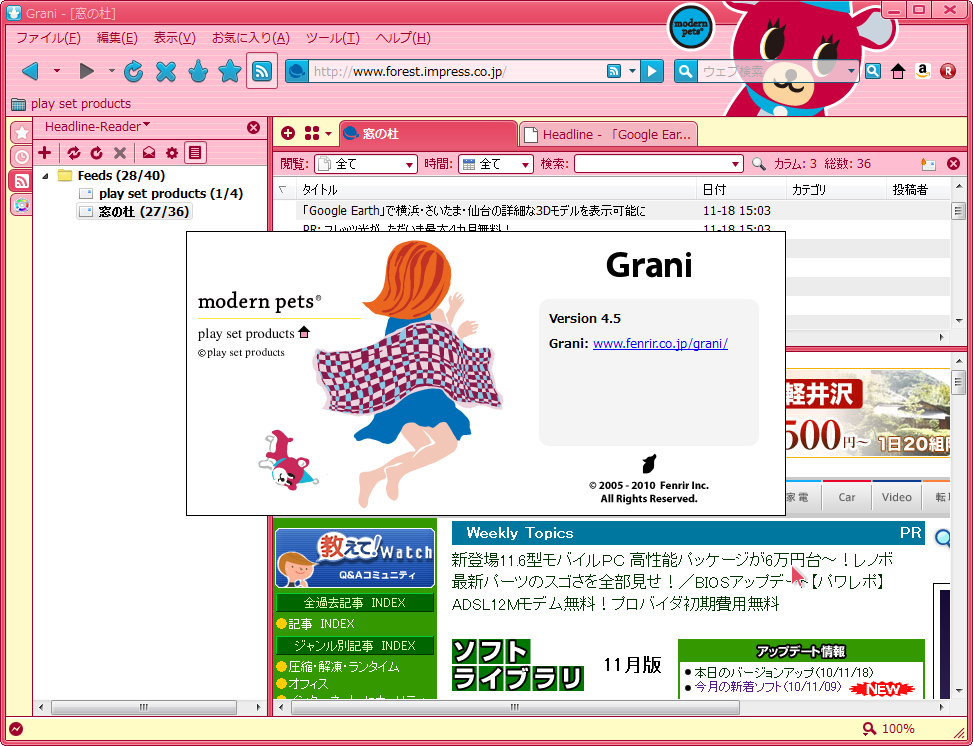Open the www.fenrir.co.jp/grani/ link

(660, 343)
